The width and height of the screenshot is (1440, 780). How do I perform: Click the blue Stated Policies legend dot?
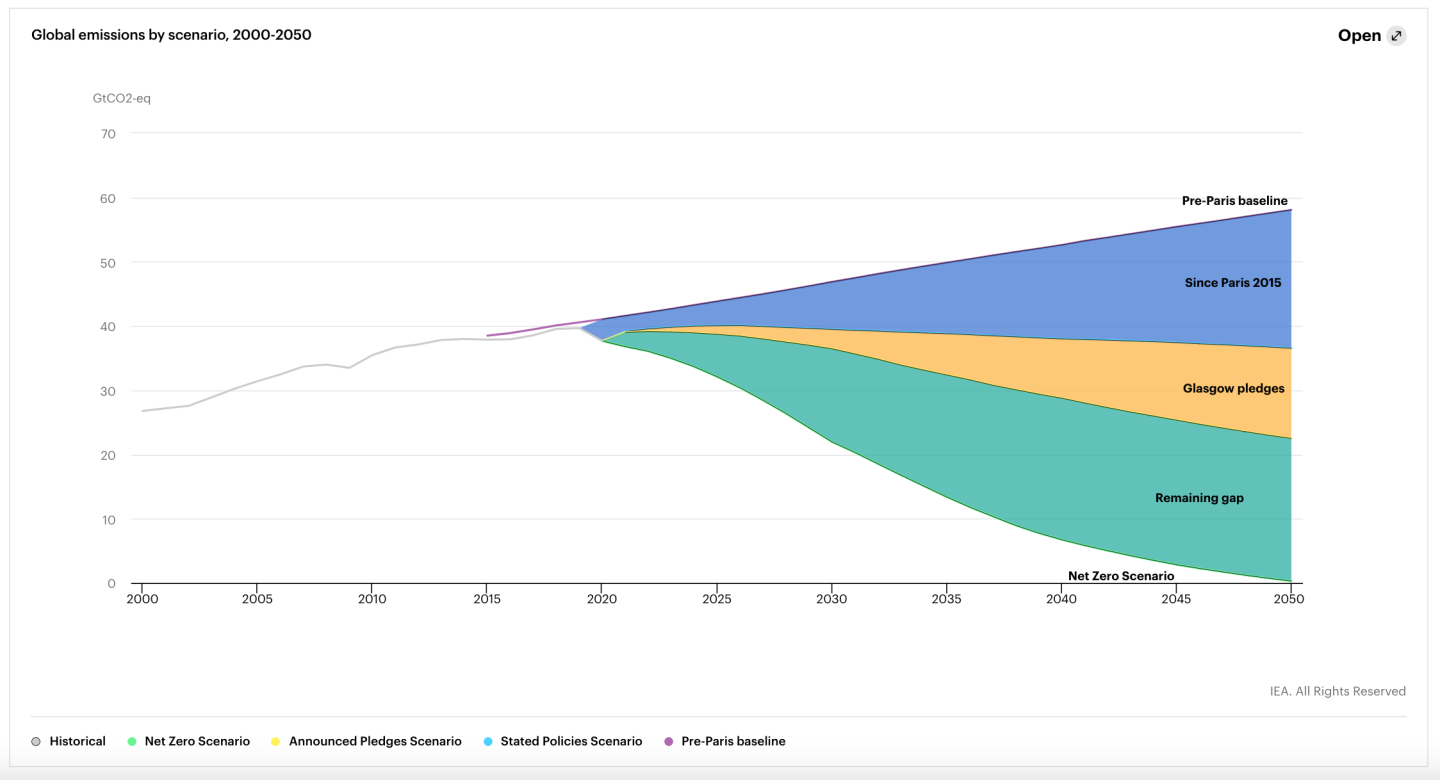[487, 742]
